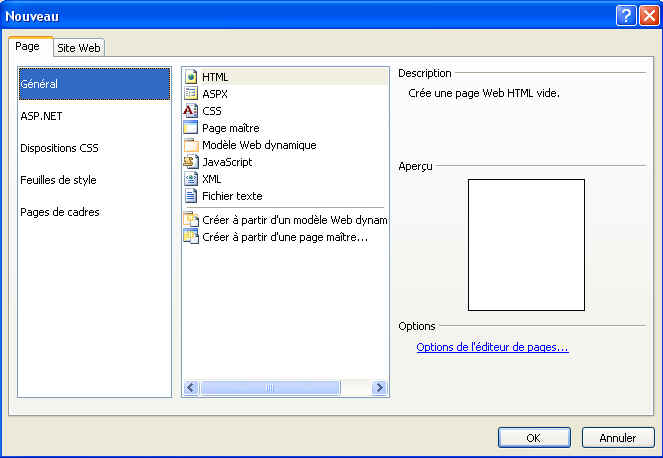
Task: Click the icon beside Créer à partir d'une page maître
Action: (191, 236)
